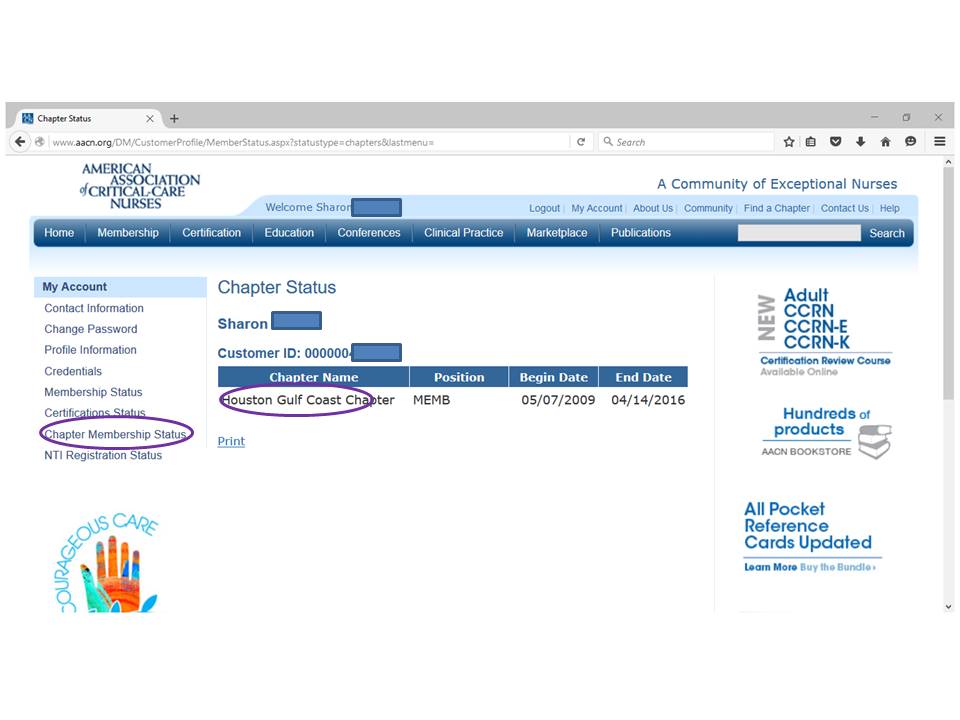Click the reload page icon
960x720 pixels.
click(x=580, y=142)
